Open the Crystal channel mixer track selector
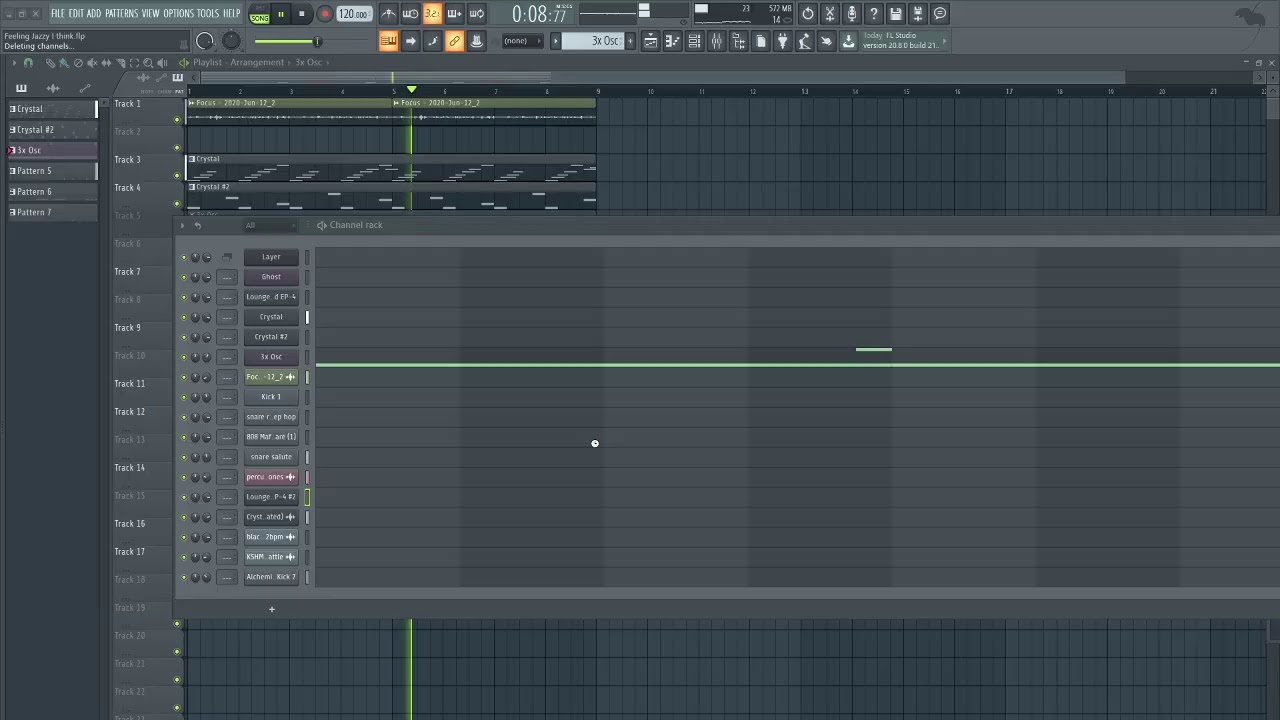The width and height of the screenshot is (1280, 720). coord(227,317)
